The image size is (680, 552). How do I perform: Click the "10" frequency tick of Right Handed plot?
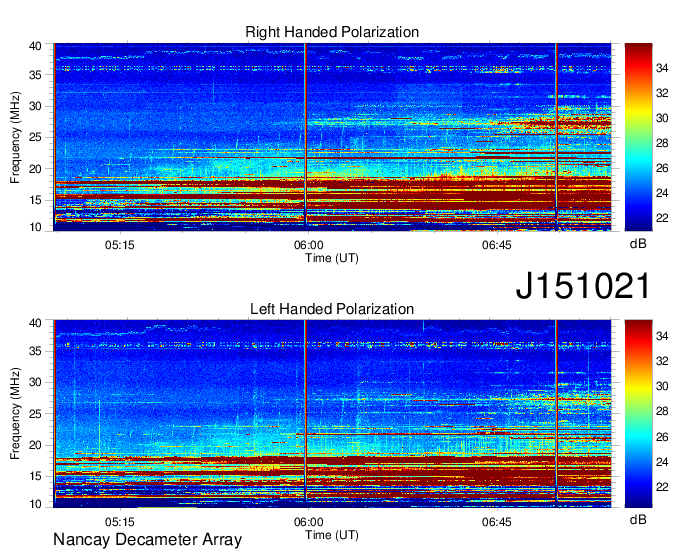pyautogui.click(x=36, y=227)
